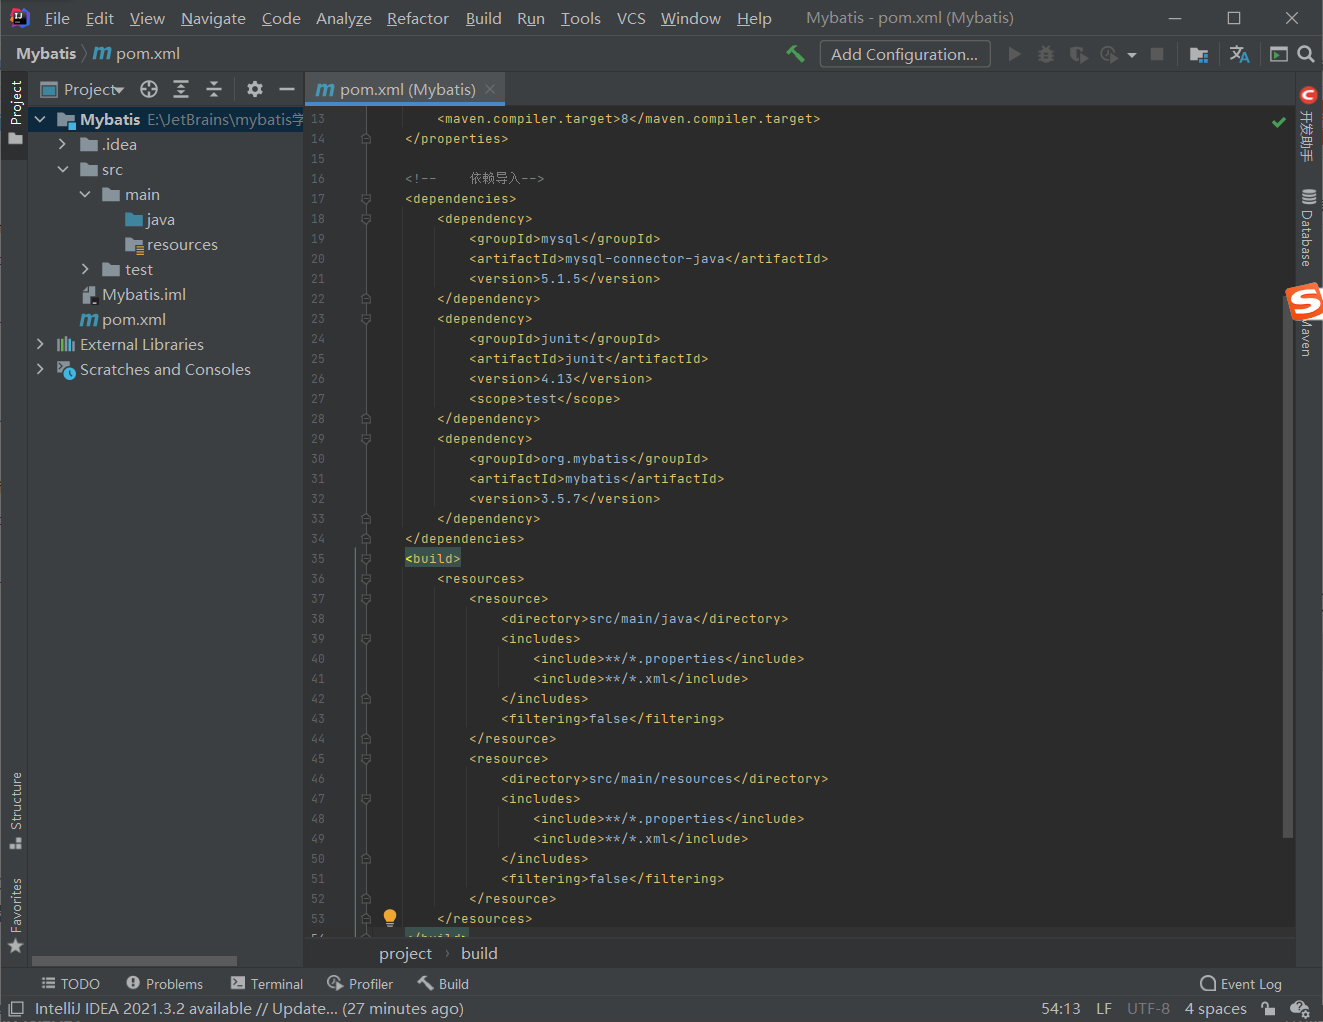Open the Problems tool window
The width and height of the screenshot is (1323, 1022).
[164, 984]
